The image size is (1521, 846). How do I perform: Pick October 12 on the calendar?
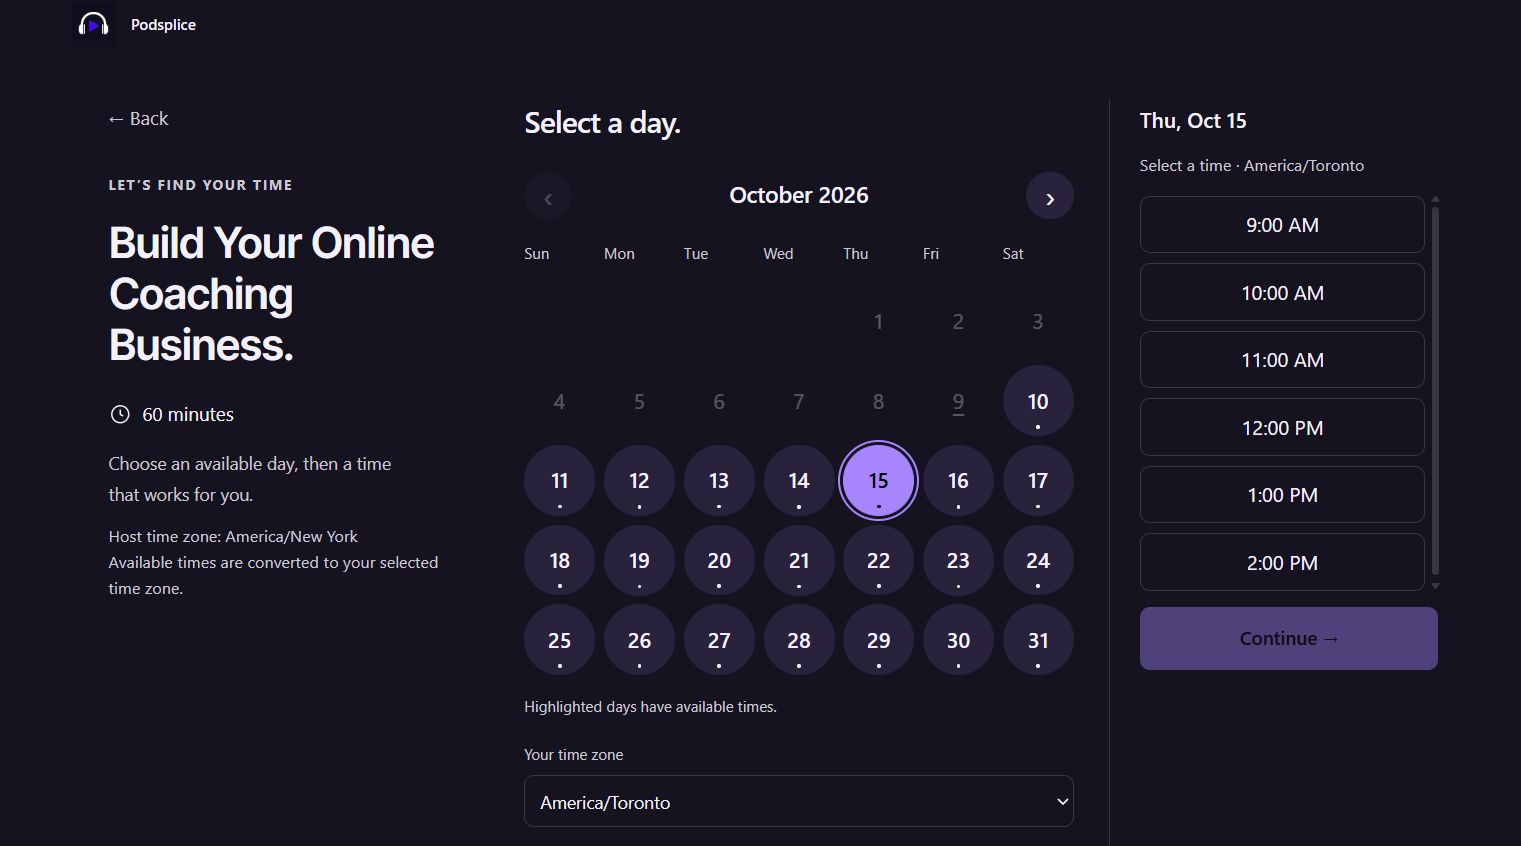pos(639,481)
